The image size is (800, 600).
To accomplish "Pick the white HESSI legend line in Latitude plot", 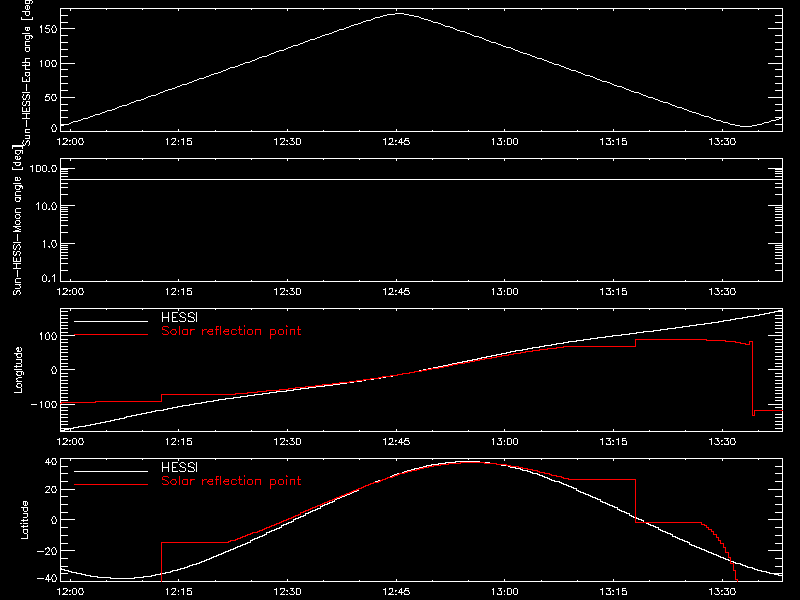I will point(111,471).
